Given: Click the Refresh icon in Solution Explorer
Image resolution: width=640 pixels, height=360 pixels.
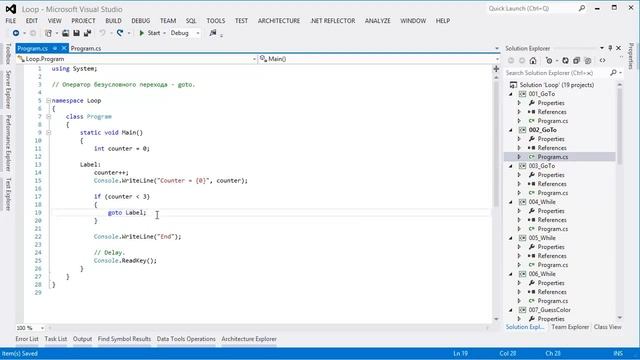Looking at the screenshot, I should point(565,60).
